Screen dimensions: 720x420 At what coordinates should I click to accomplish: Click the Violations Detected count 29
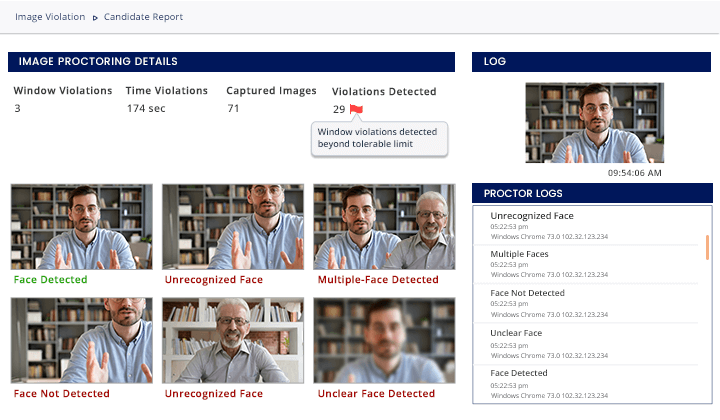[x=339, y=109]
